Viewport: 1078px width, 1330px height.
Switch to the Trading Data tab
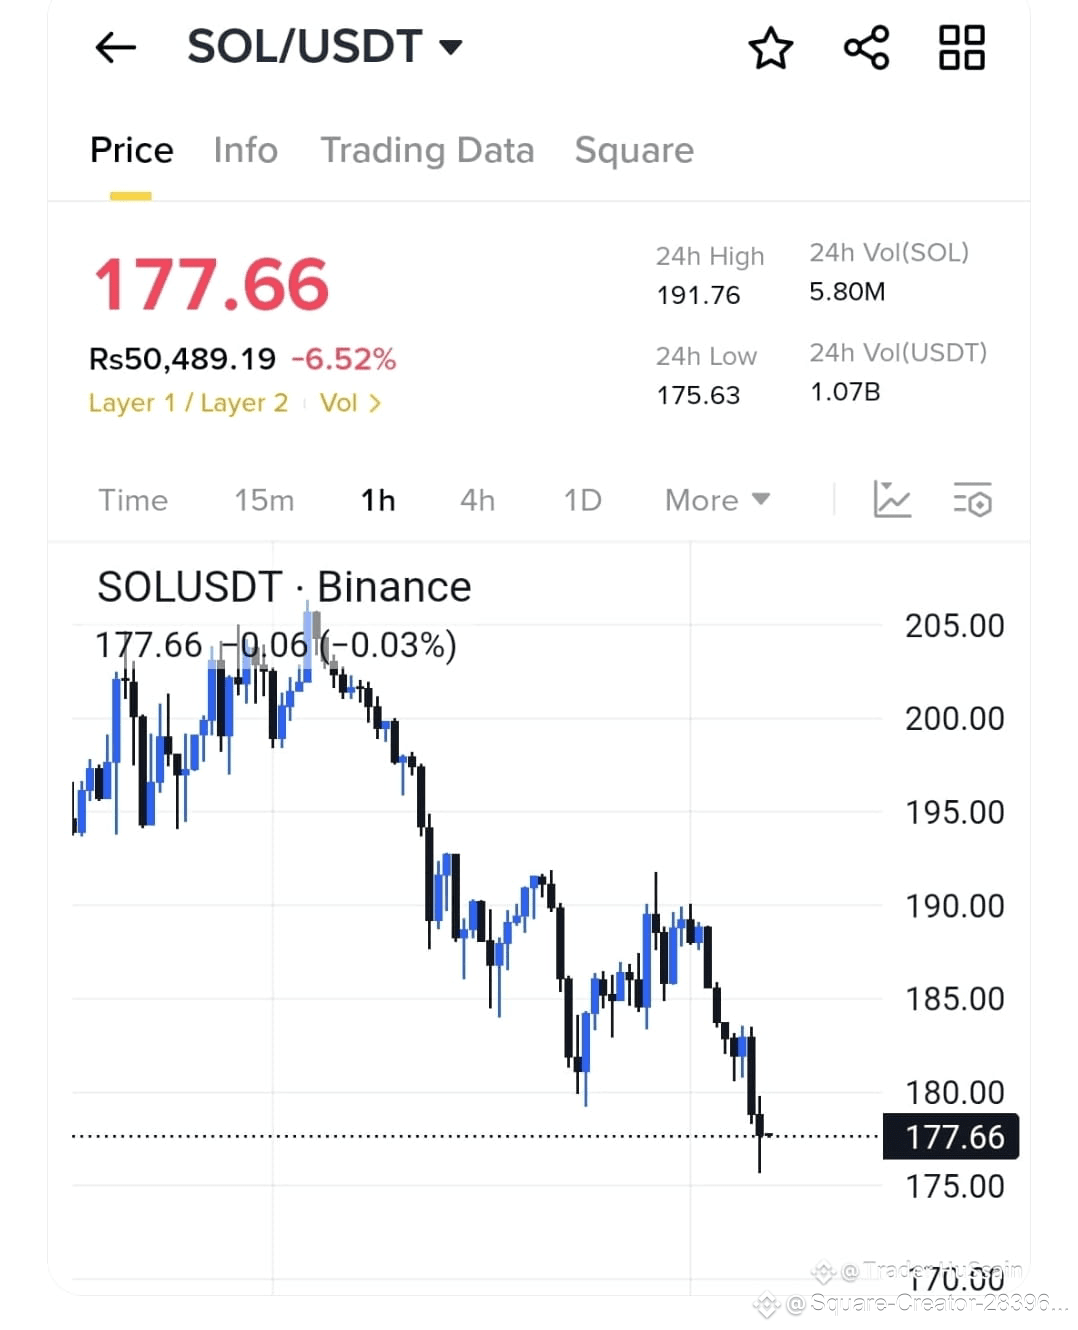pyautogui.click(x=427, y=150)
